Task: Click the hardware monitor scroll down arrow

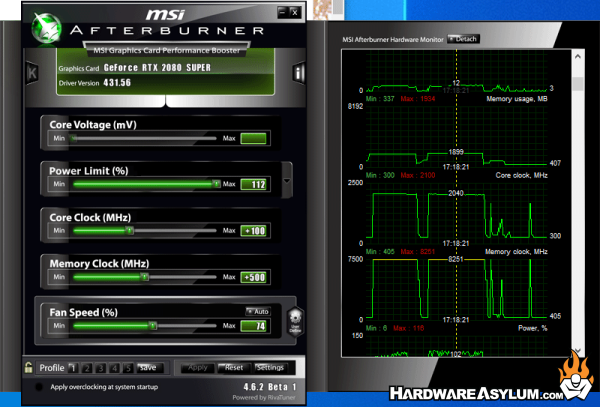Action: (x=578, y=351)
